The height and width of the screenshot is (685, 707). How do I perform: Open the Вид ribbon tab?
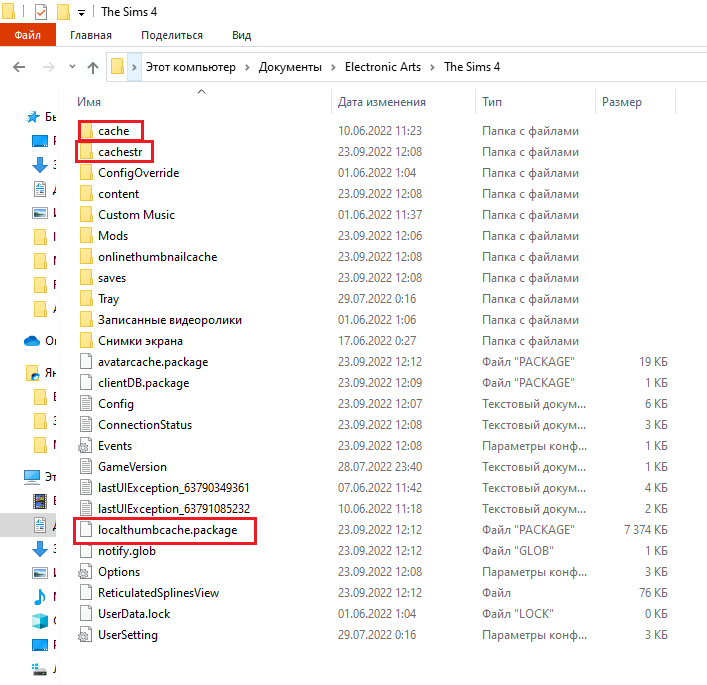coord(242,35)
